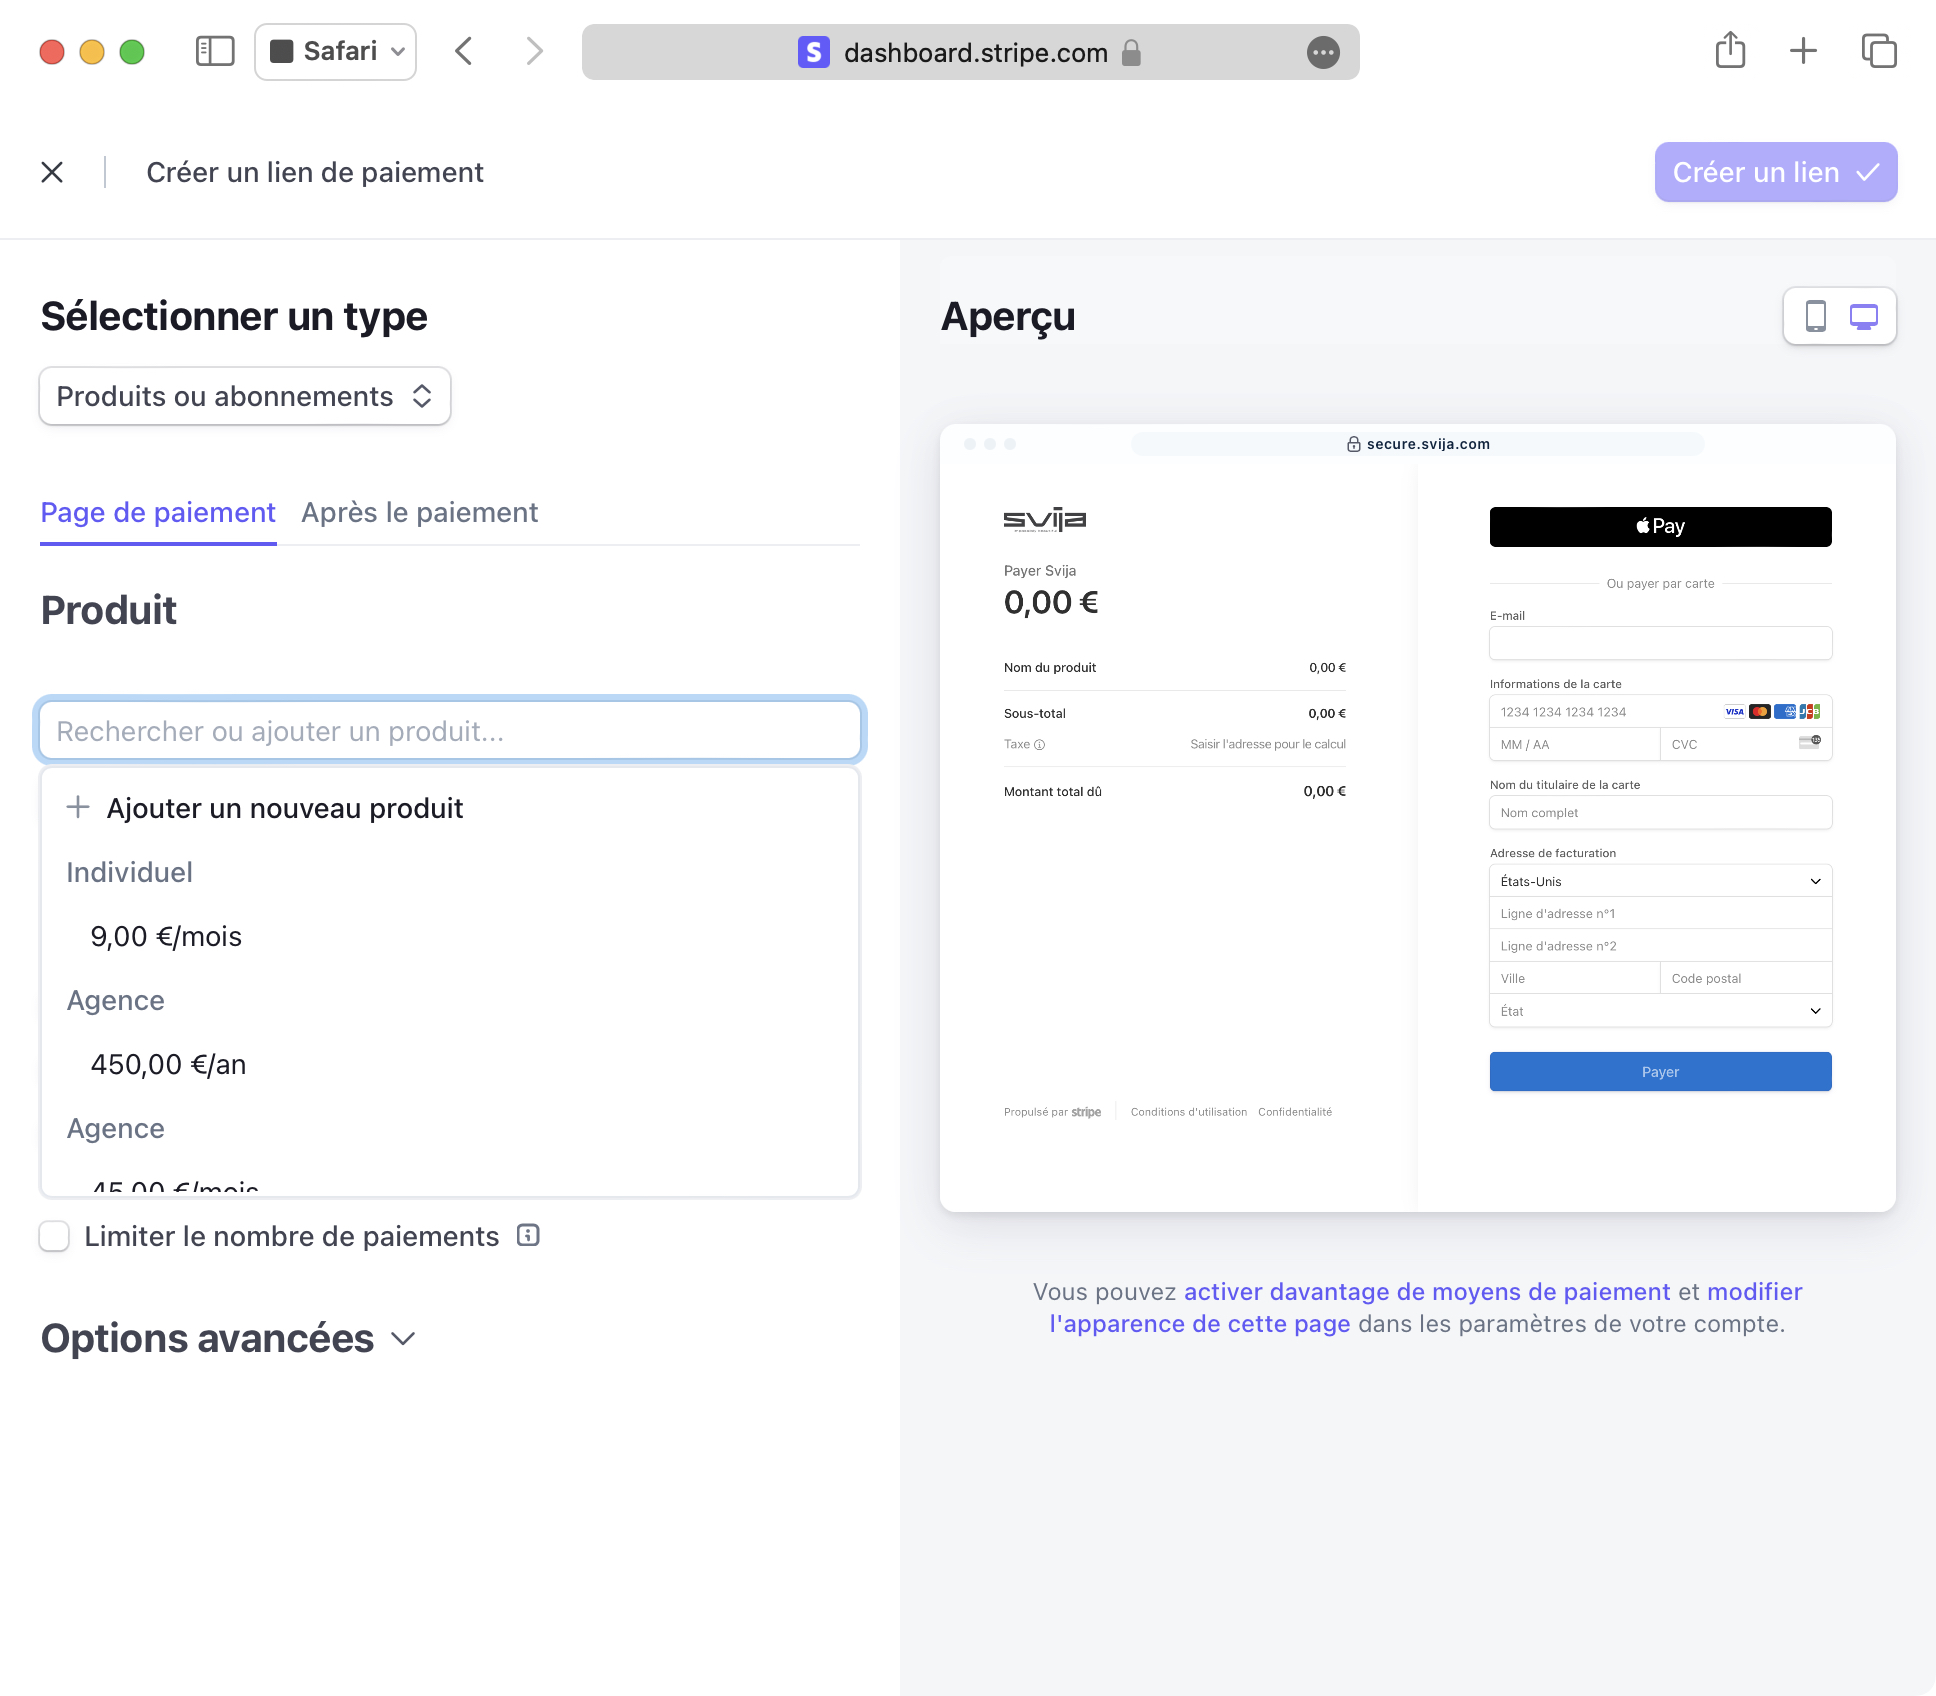Show the tab overview icon
Screen dimensions: 1936x1696
(1878, 51)
